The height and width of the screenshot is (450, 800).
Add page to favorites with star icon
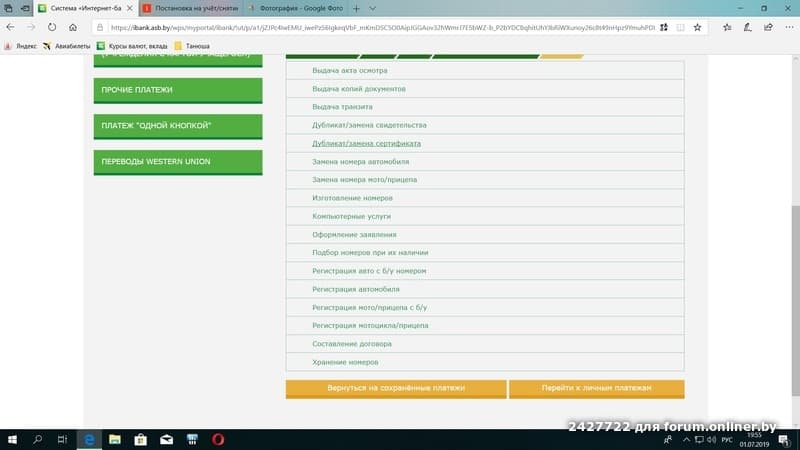[x=697, y=28]
